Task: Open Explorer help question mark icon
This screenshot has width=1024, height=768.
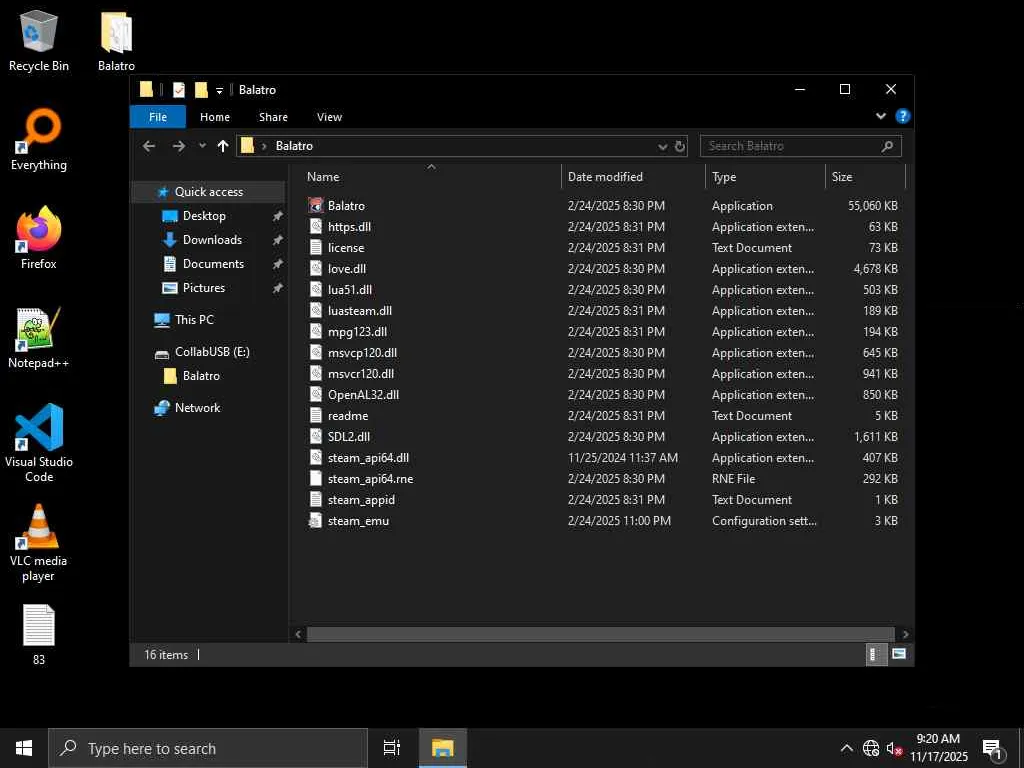Action: [903, 116]
